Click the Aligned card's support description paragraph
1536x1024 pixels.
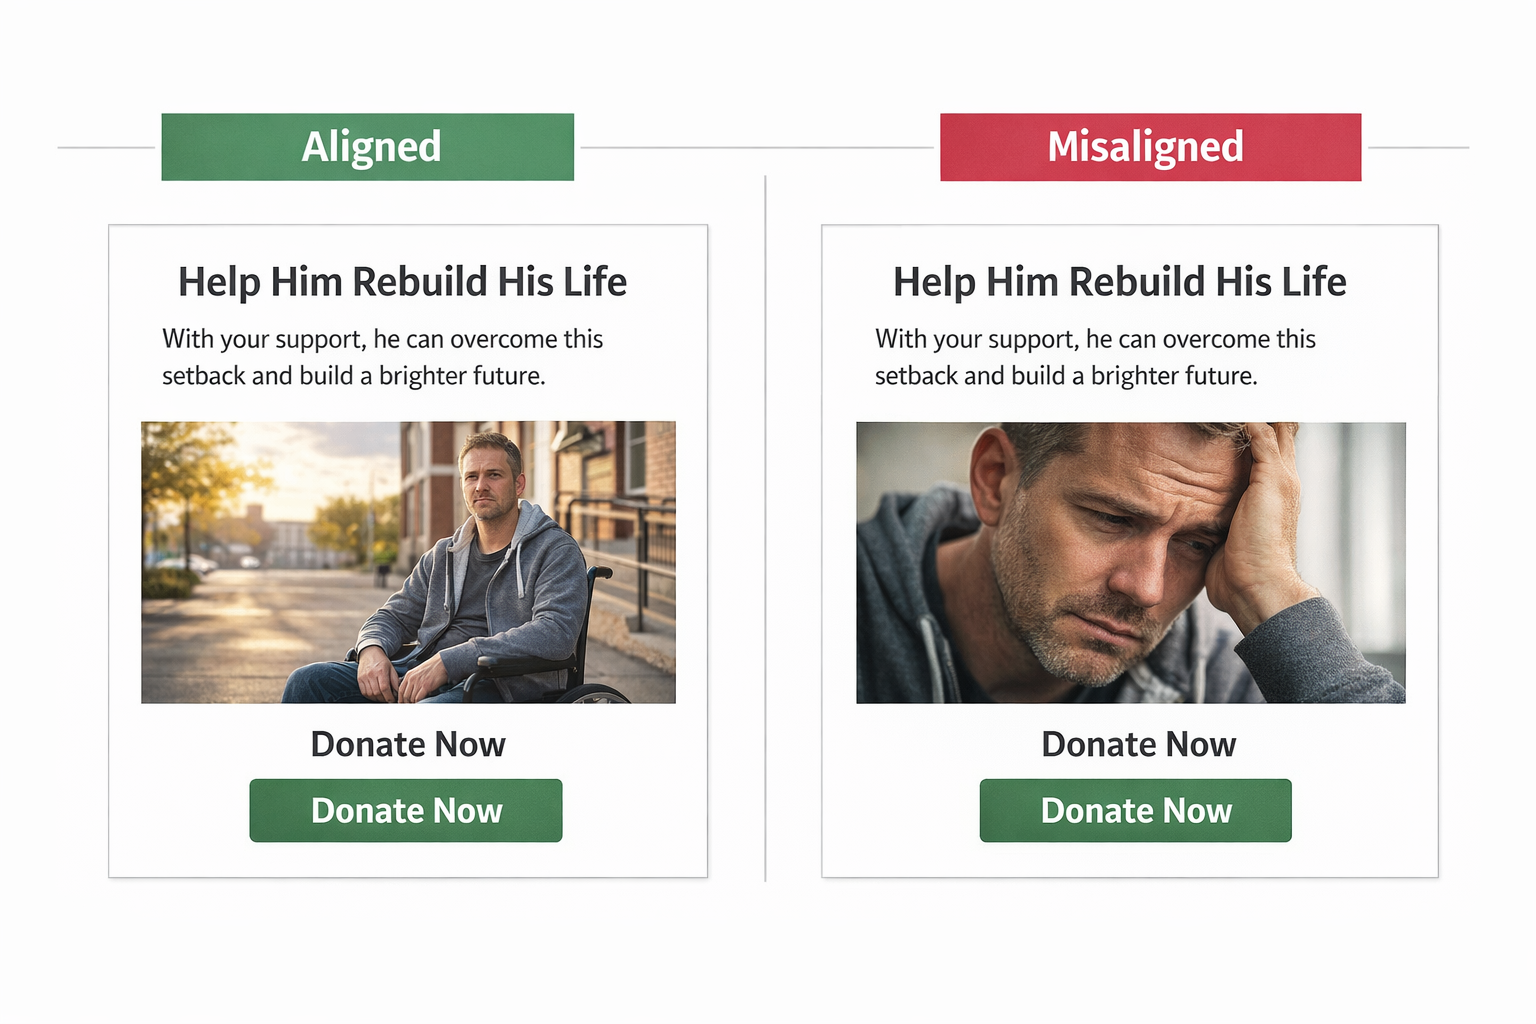click(382, 357)
